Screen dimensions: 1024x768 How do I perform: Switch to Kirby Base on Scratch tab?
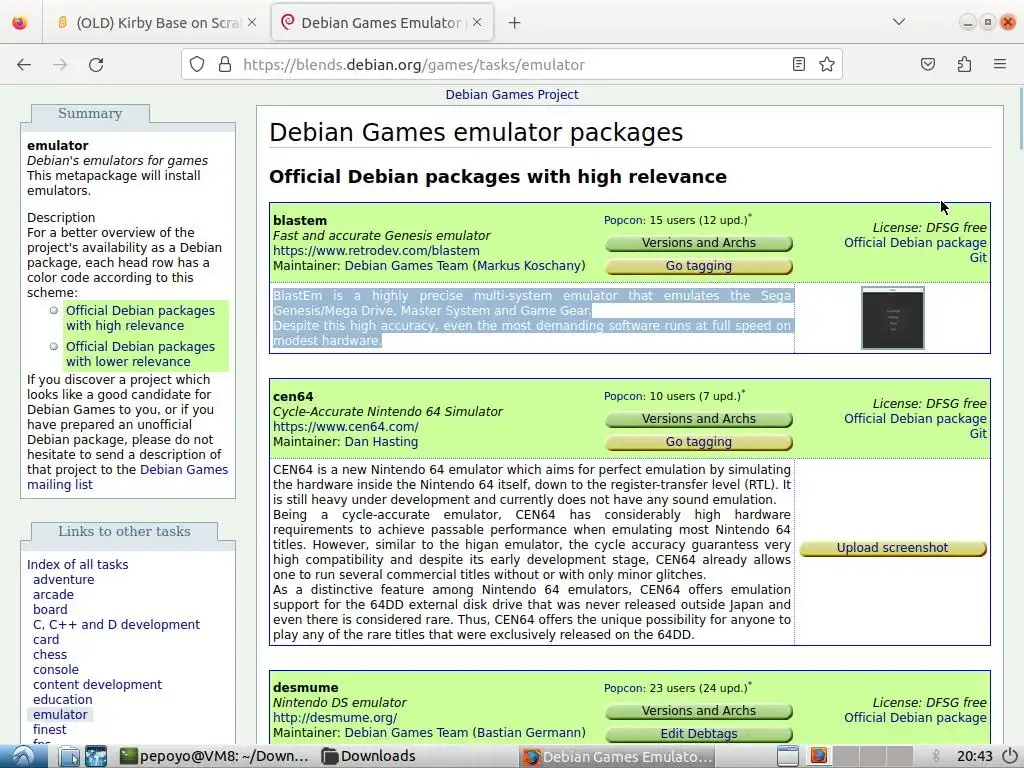tap(157, 23)
